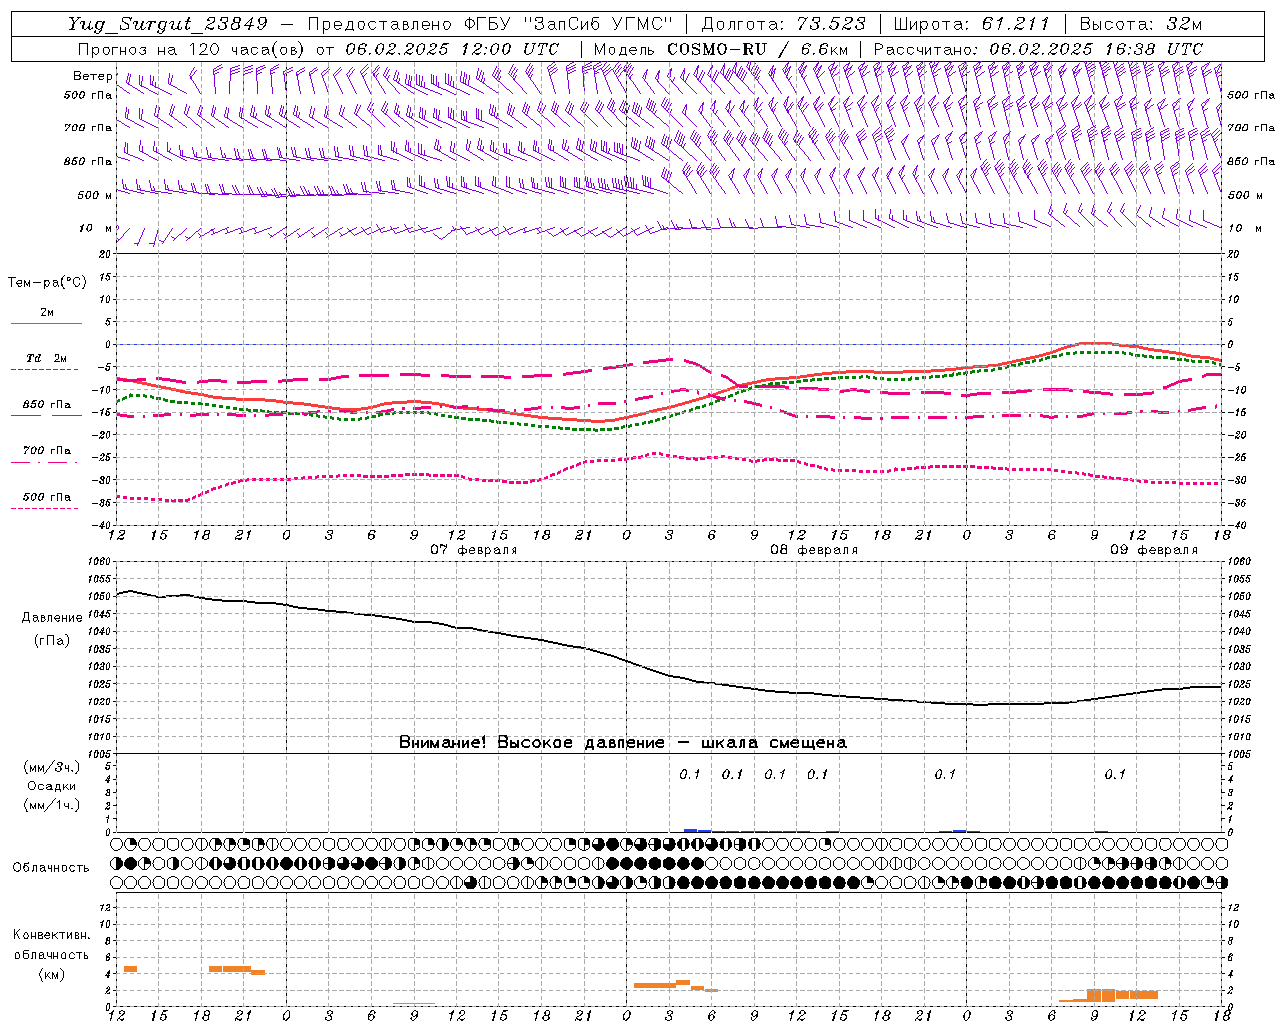Click the station title Yug_Surgut_23849
Viewport: 1280px width, 1024px height.
coord(168,24)
